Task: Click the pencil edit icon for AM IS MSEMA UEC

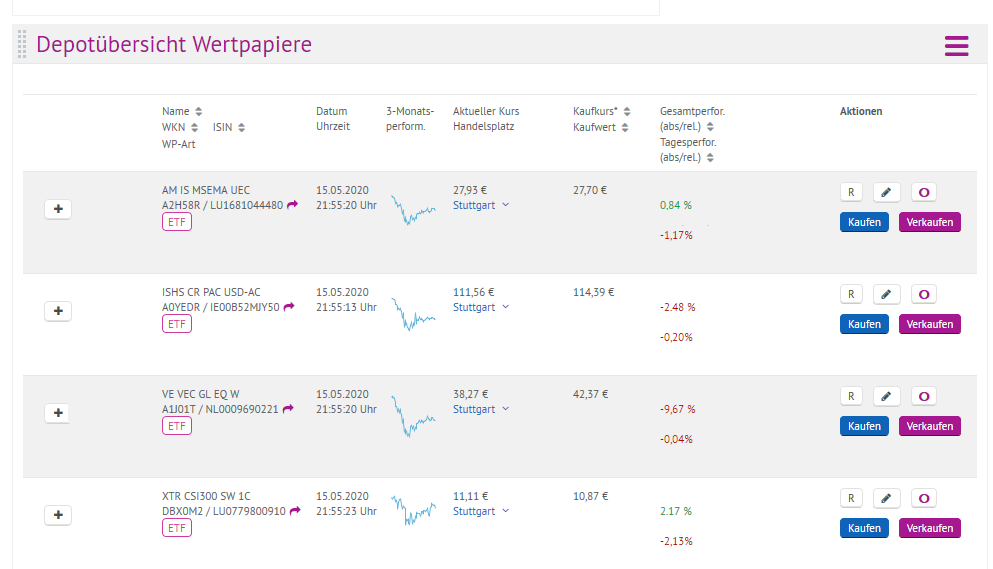Action: pos(887,192)
